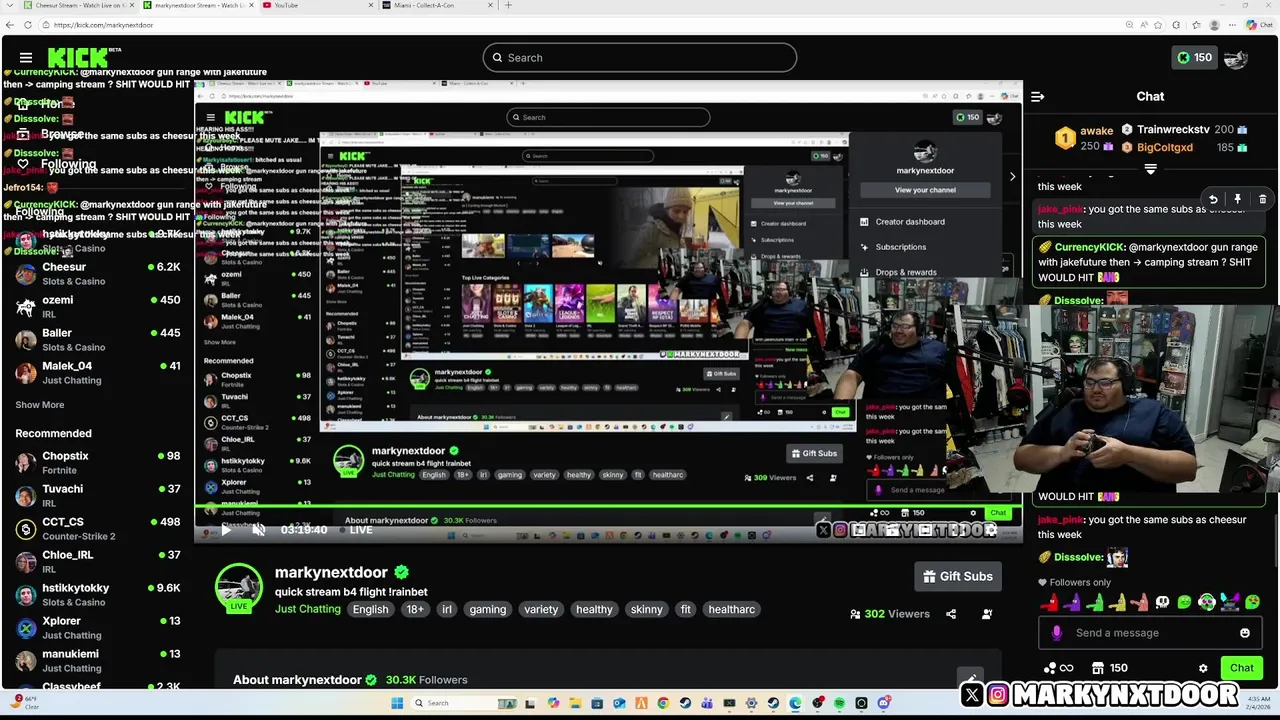Share the markynextdoor stream
The height and width of the screenshot is (720, 1280).
point(951,614)
